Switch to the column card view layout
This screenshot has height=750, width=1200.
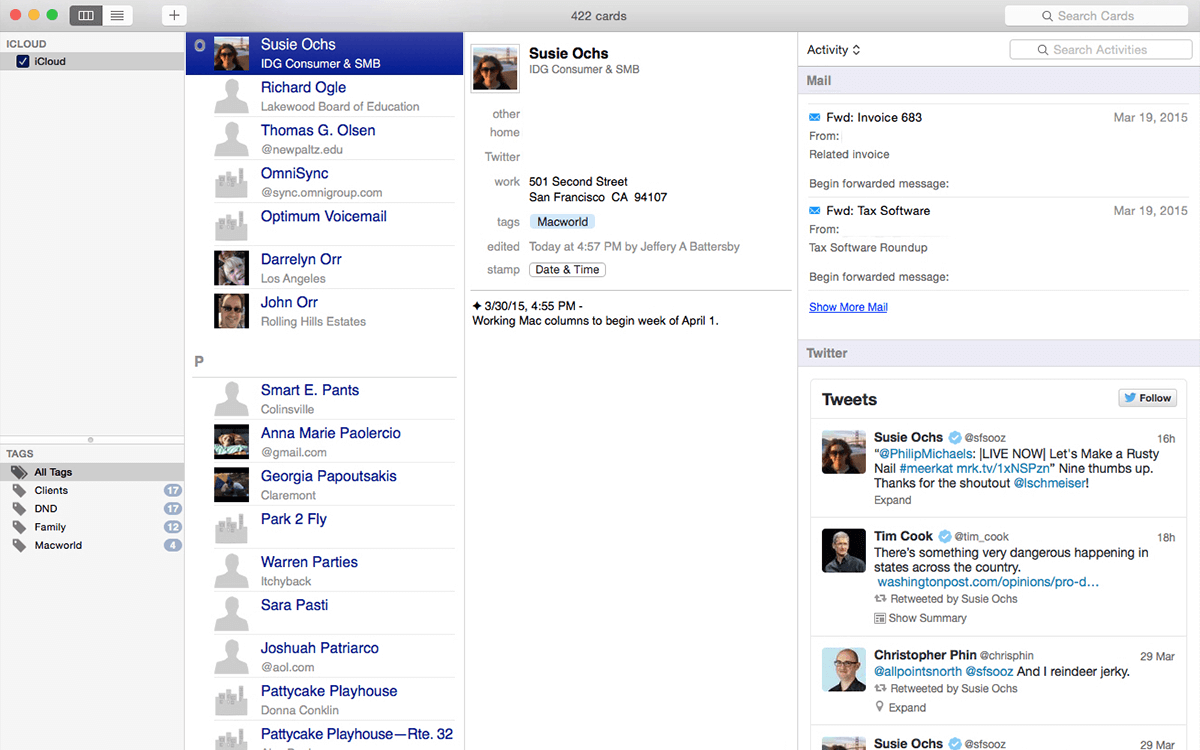86,15
